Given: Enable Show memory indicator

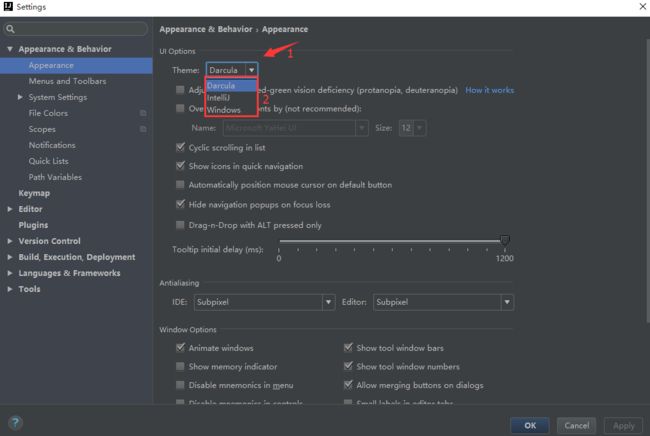Looking at the screenshot, I should point(180,366).
